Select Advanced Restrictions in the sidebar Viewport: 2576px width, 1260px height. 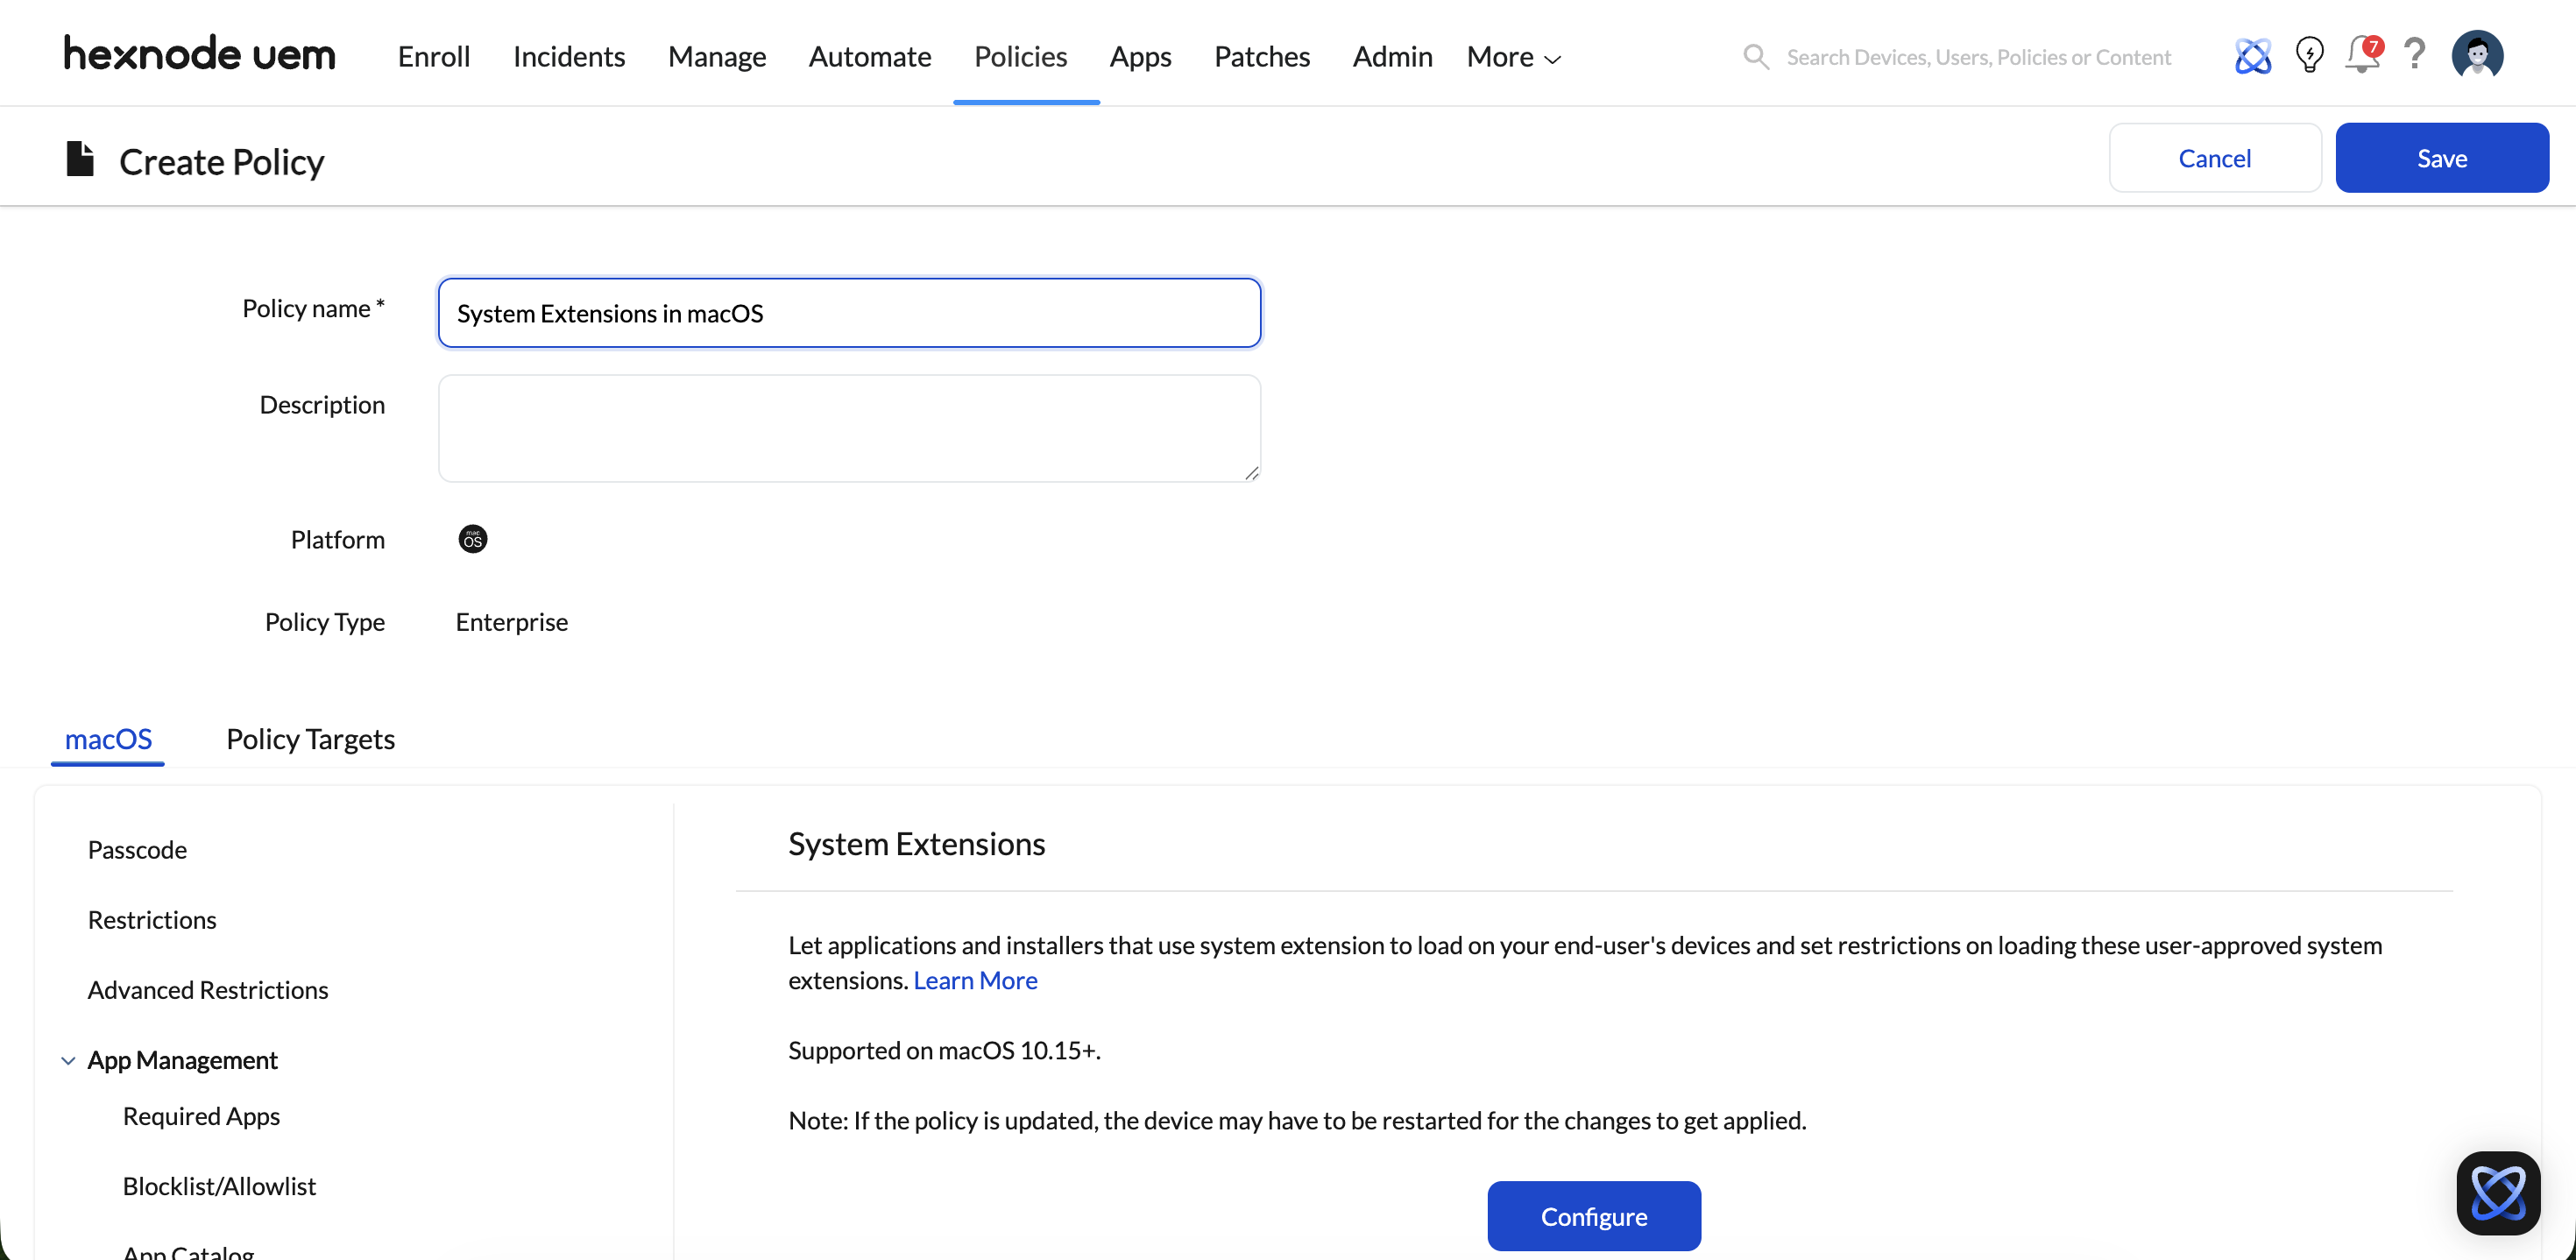click(x=208, y=990)
